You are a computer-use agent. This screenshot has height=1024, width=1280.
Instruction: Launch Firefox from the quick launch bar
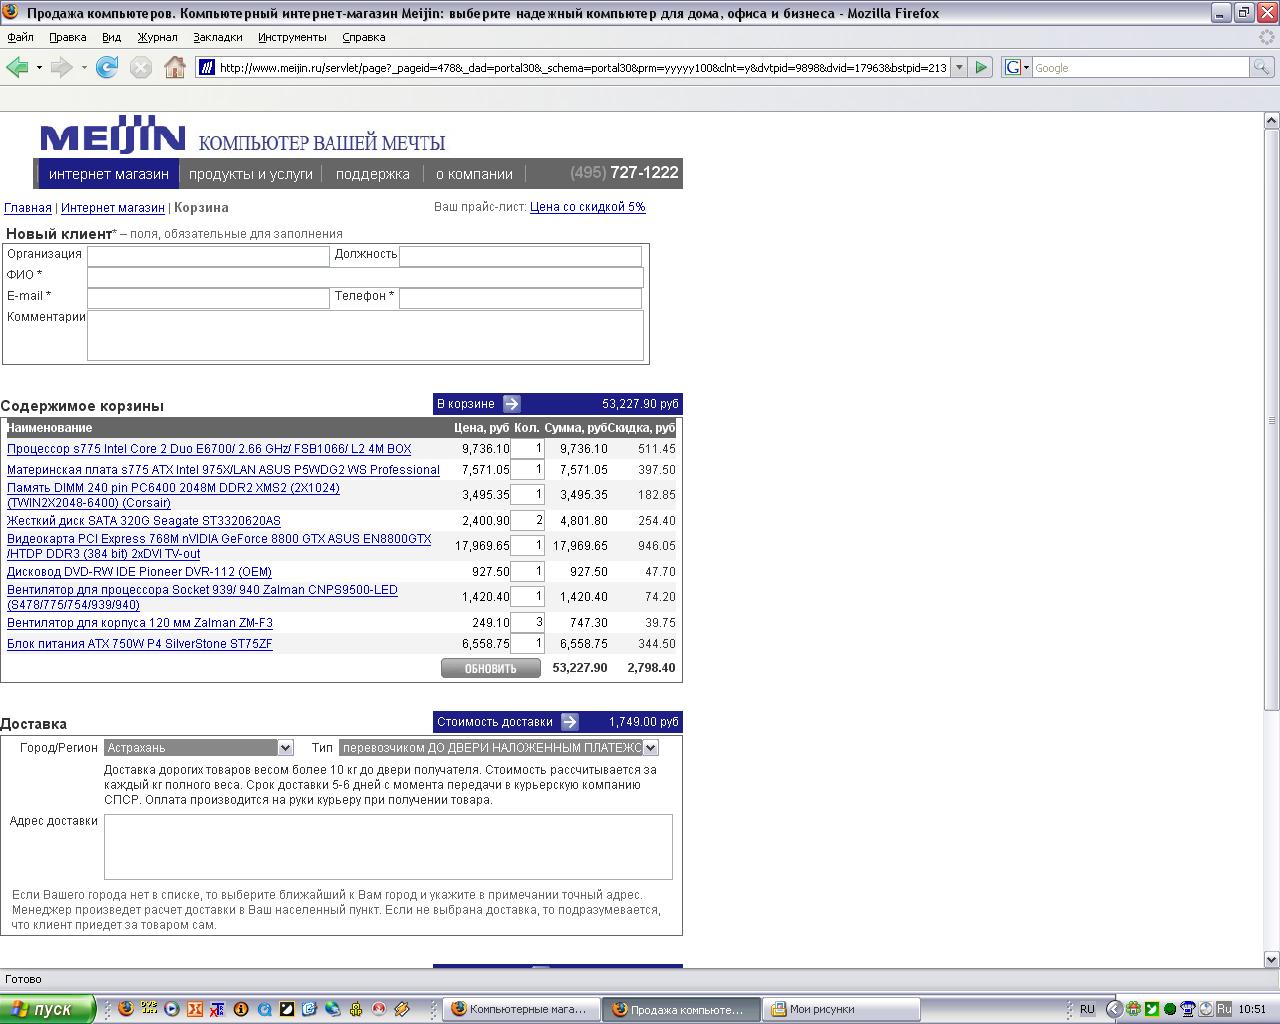(126, 1009)
